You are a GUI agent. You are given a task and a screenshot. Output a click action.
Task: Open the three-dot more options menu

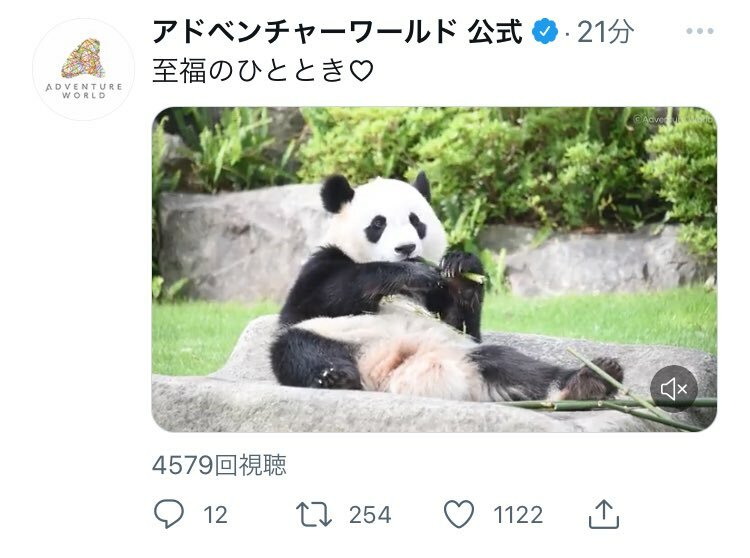point(700,31)
